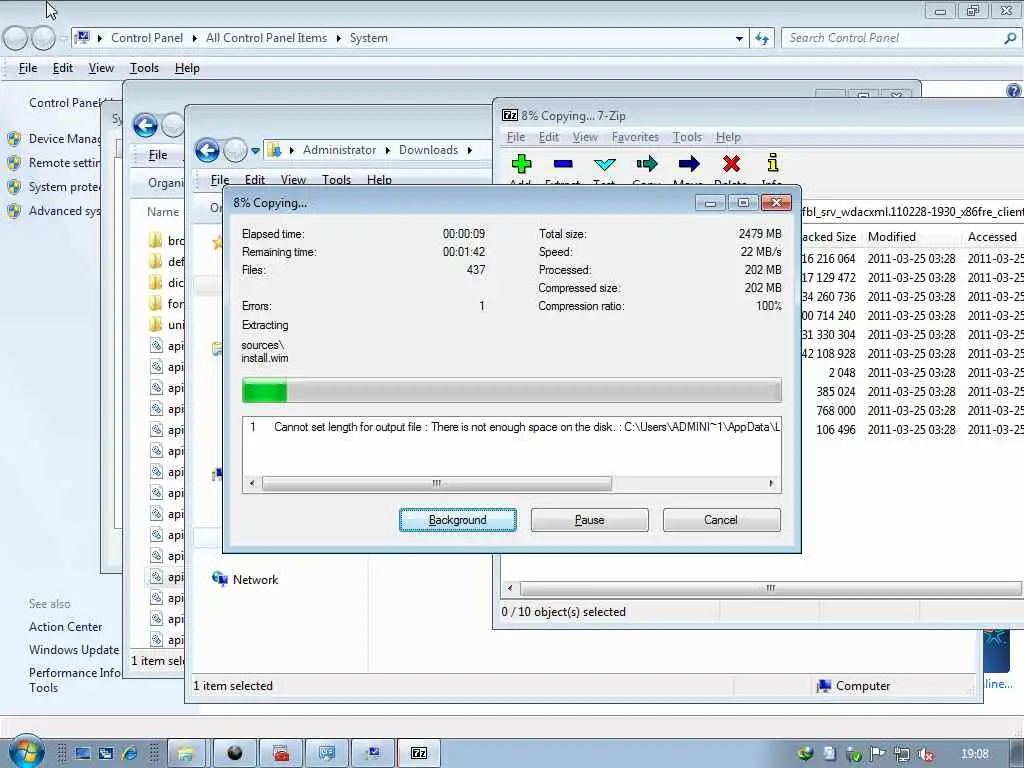Expand the recent pages dropdown in Downloads window
The height and width of the screenshot is (768, 1024).
coord(255,151)
